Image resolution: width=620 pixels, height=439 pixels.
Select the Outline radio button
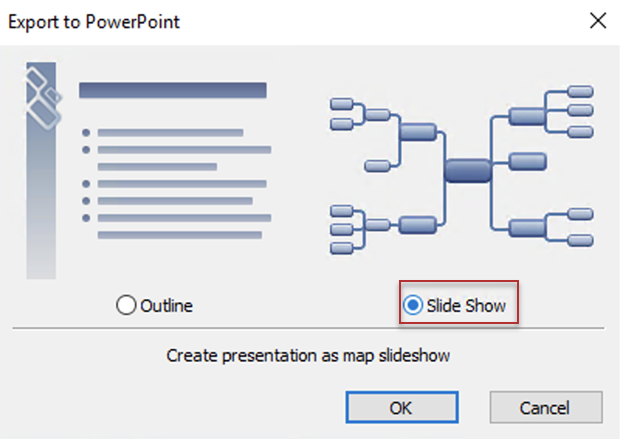point(127,306)
